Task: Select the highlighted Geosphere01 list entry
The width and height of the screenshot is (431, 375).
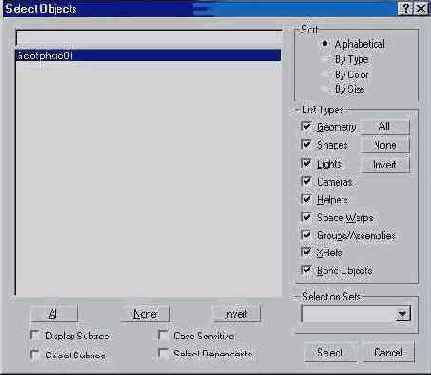Action: 149,55
